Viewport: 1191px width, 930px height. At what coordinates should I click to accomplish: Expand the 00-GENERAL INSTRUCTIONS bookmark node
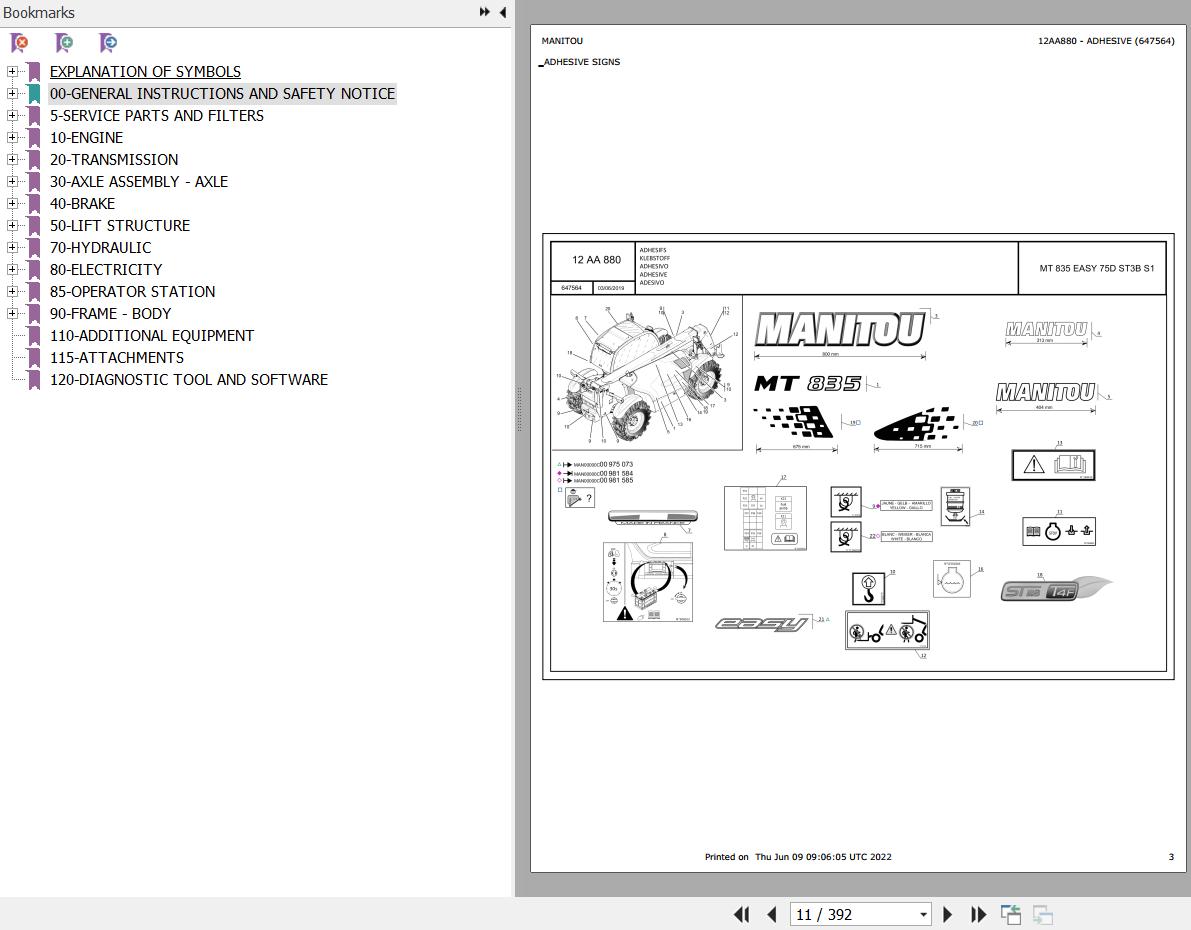[x=12, y=93]
